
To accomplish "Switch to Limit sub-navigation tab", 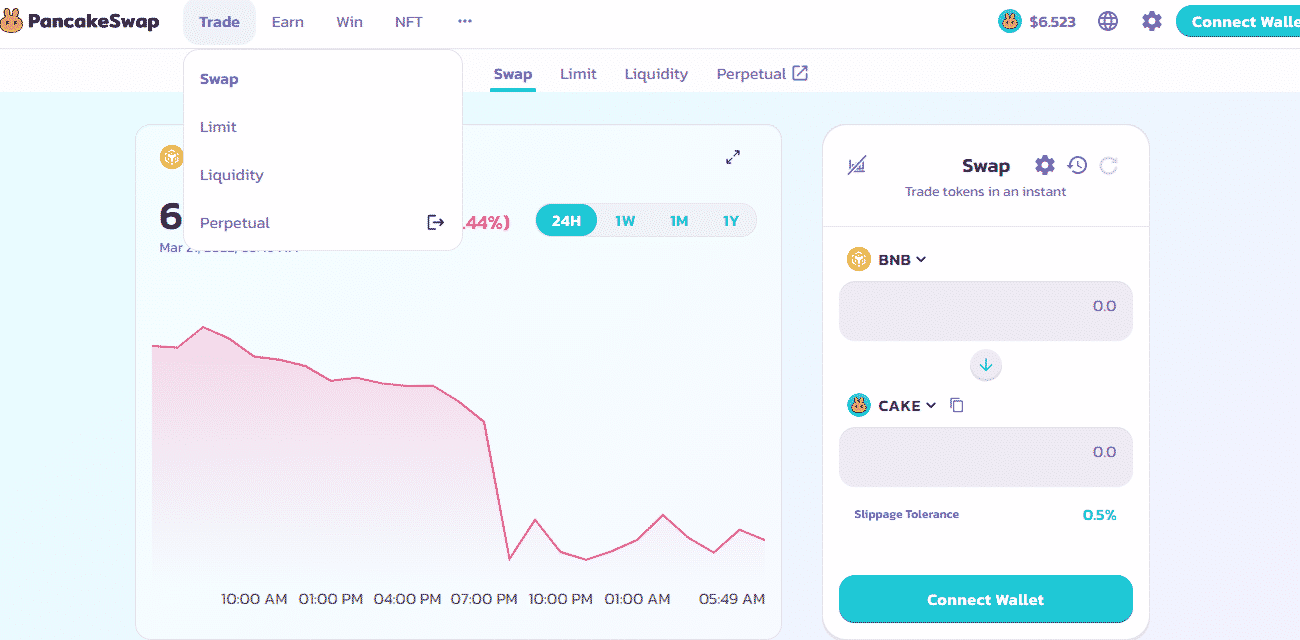I will click(x=578, y=74).
